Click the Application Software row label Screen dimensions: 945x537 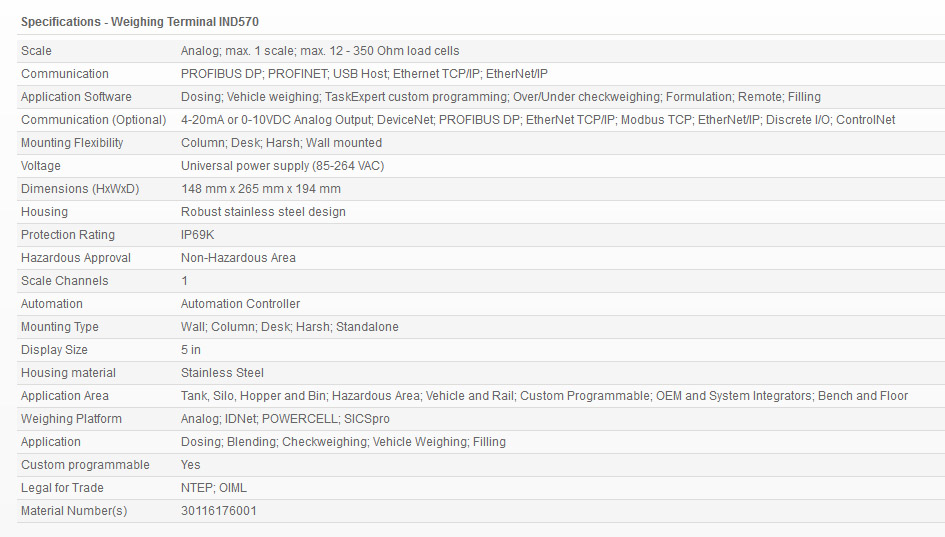(x=76, y=97)
